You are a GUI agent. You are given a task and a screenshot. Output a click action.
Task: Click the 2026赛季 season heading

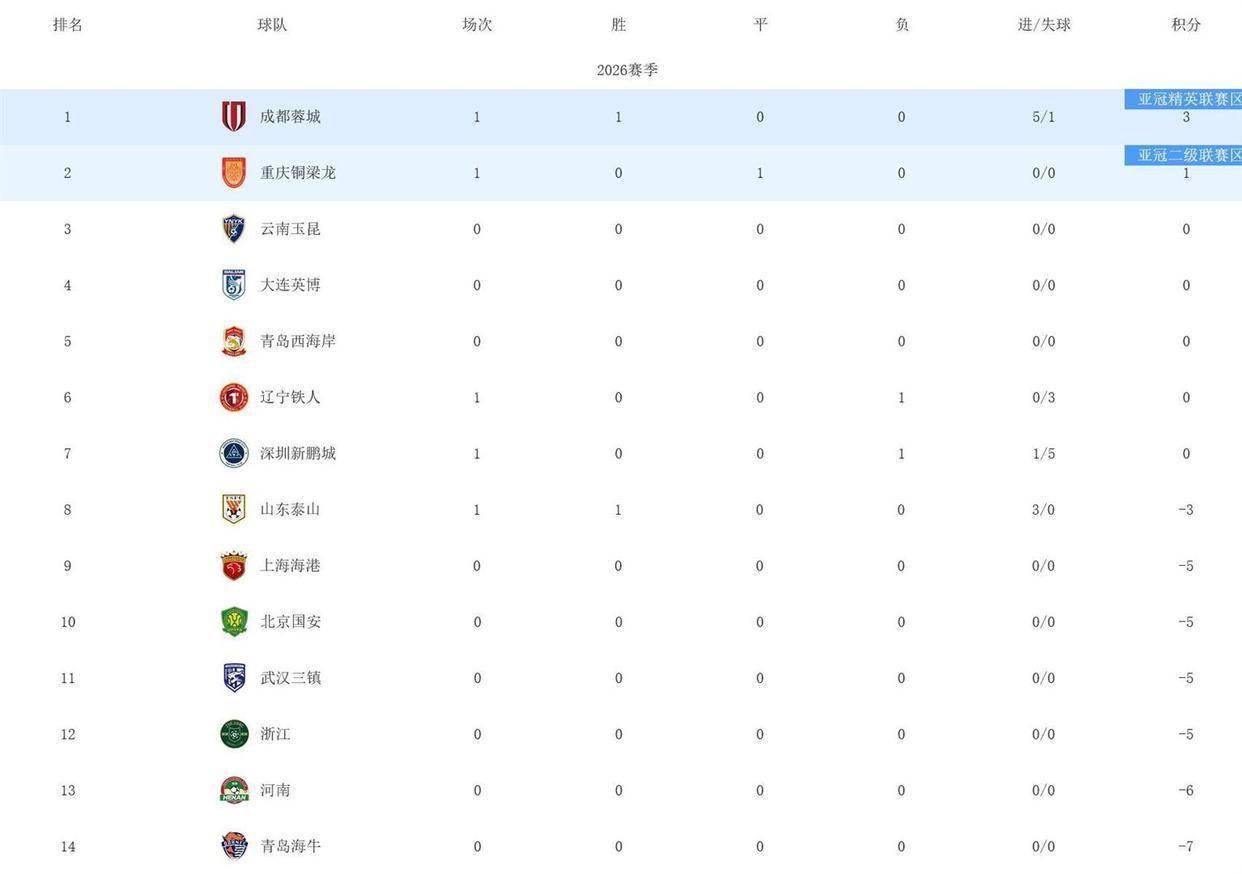tap(627, 70)
